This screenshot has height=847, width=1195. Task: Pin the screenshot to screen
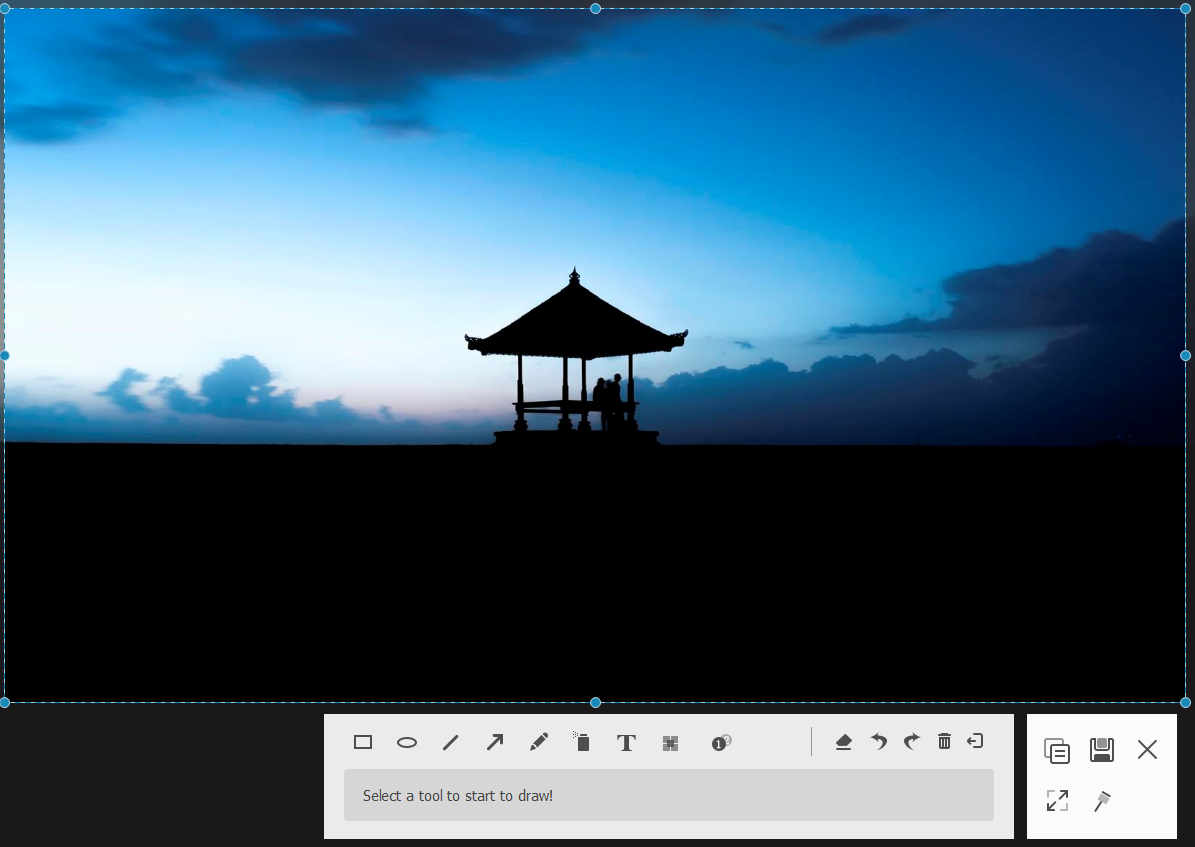pos(1102,800)
